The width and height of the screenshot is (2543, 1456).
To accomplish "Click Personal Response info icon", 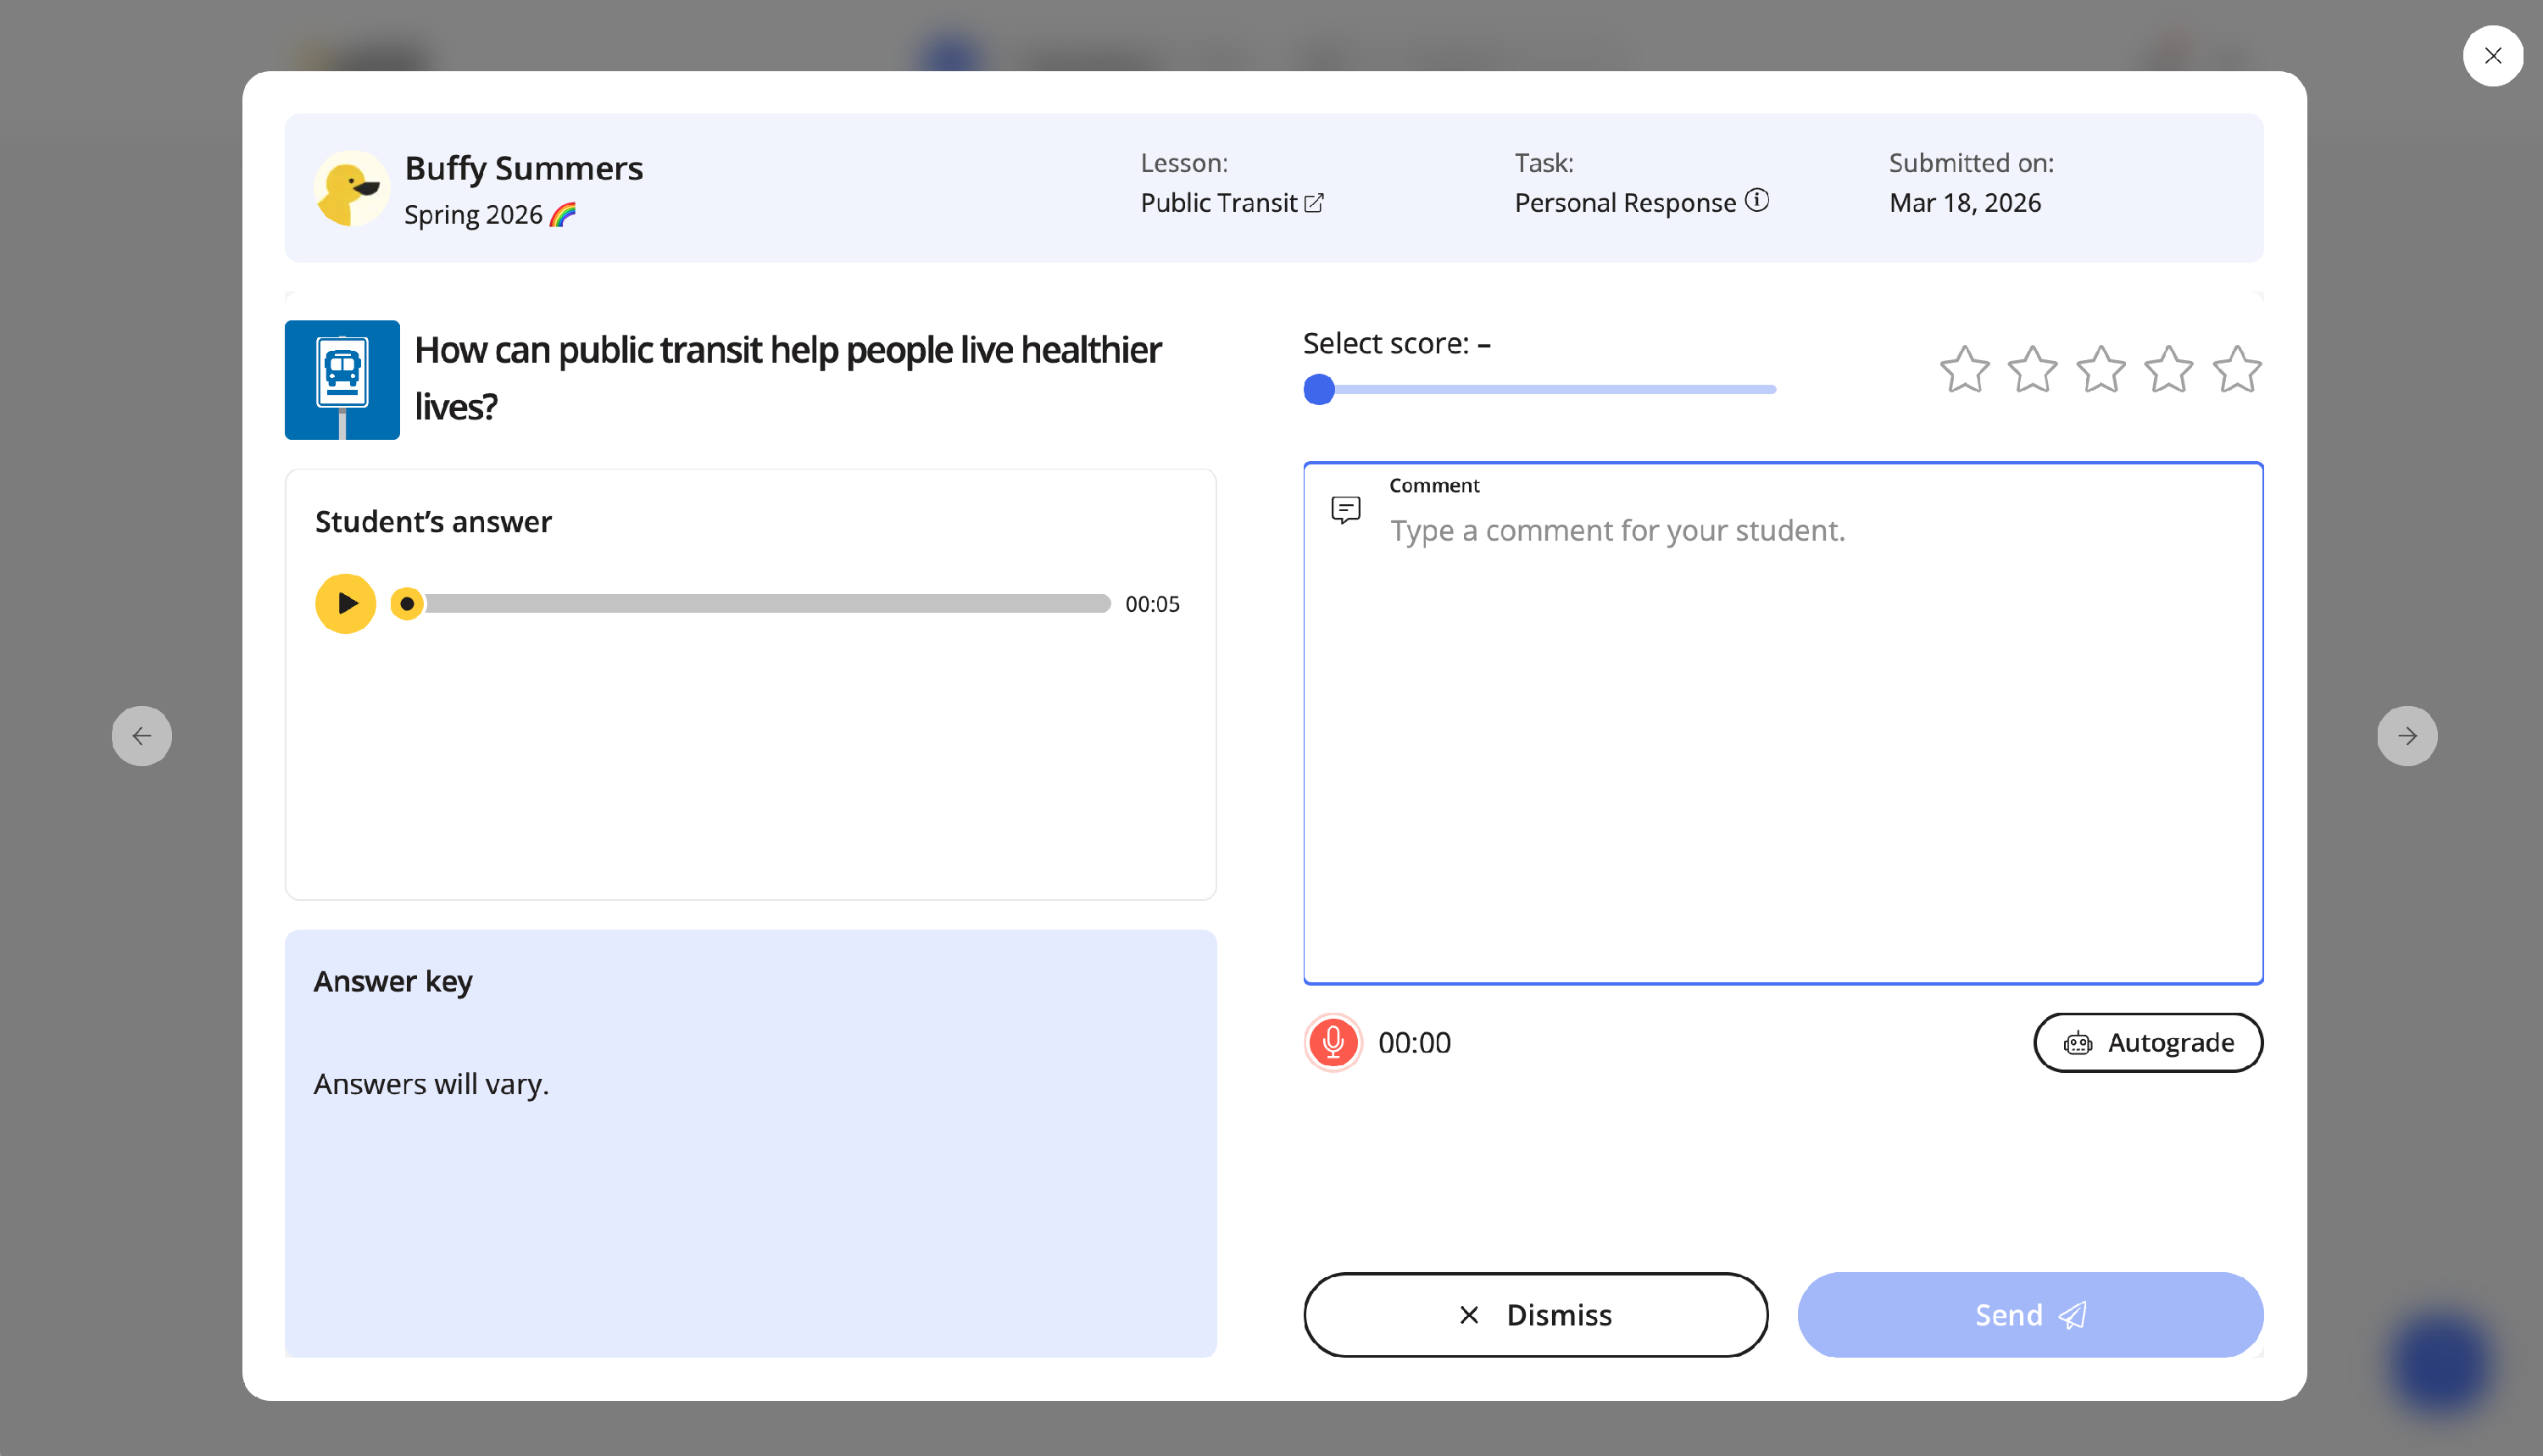I will [x=1757, y=201].
